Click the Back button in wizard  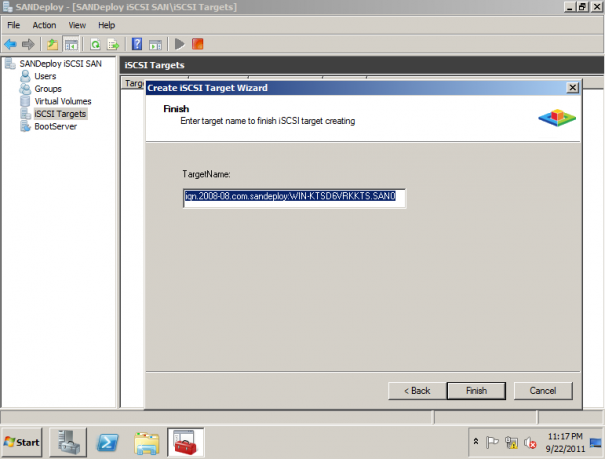tap(417, 391)
